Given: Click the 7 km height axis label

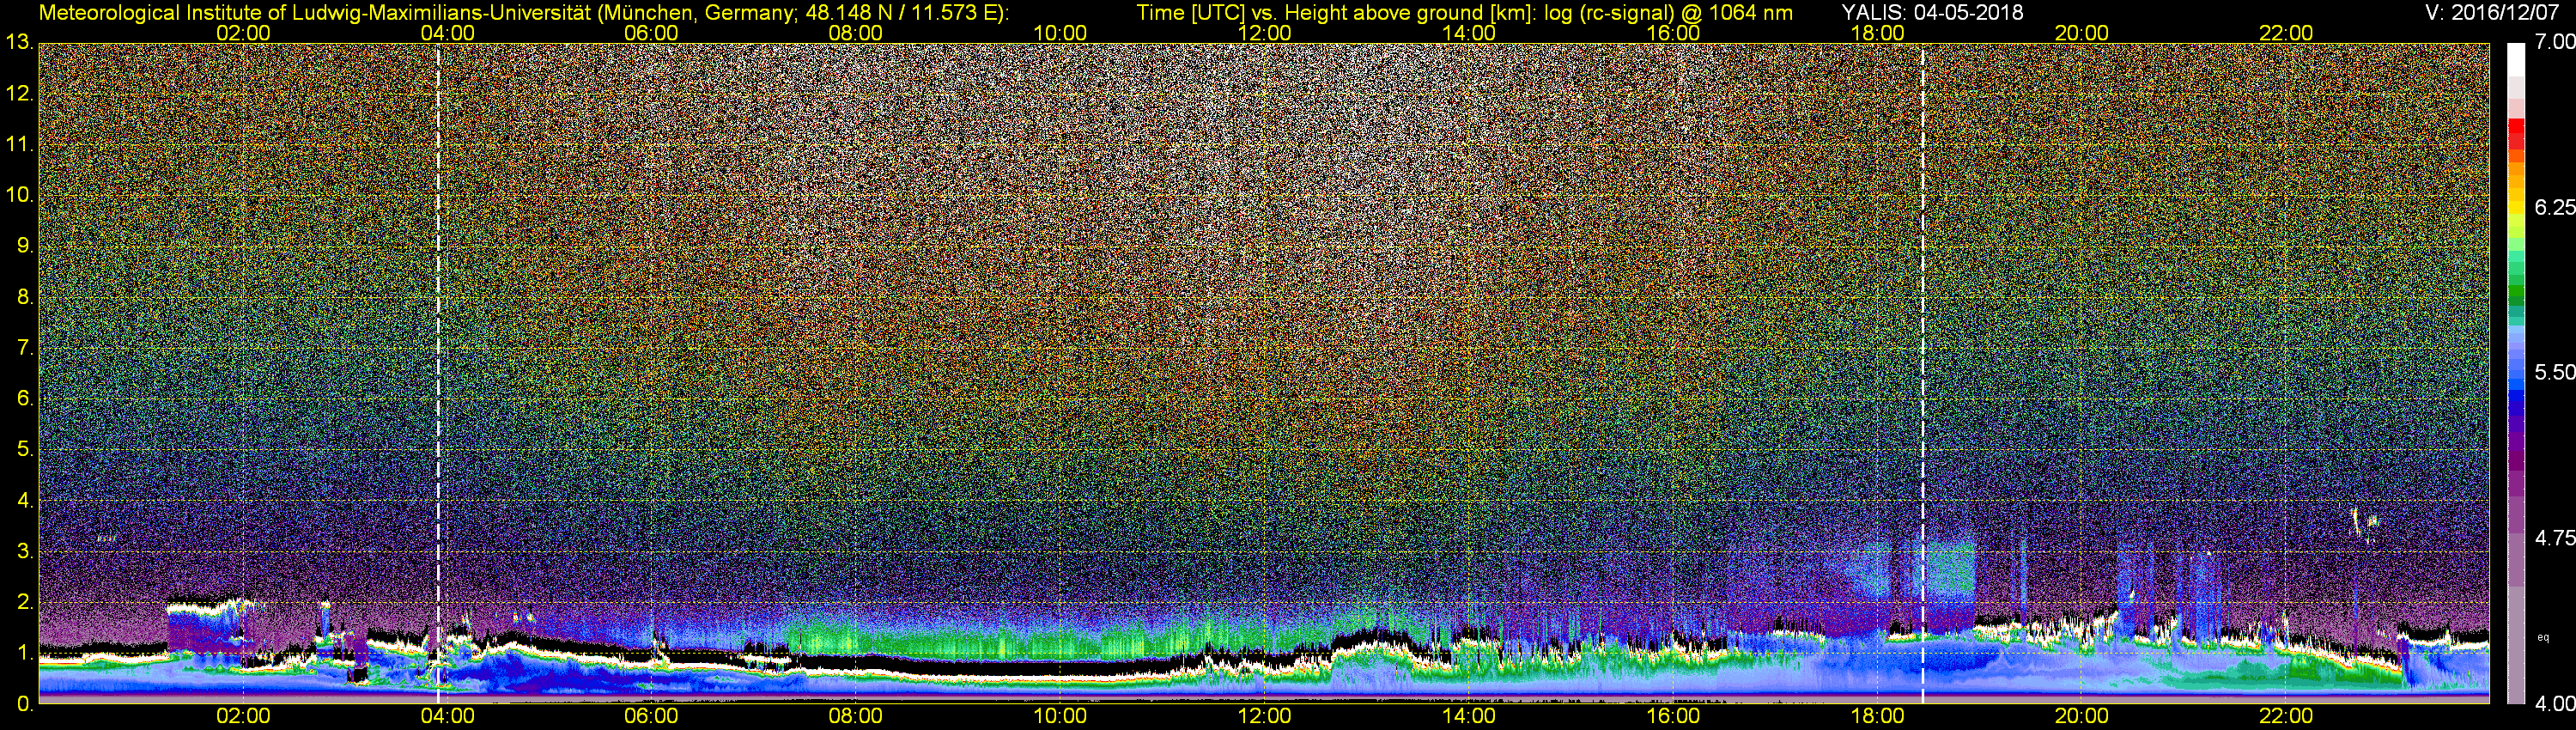Looking at the screenshot, I should point(24,348).
